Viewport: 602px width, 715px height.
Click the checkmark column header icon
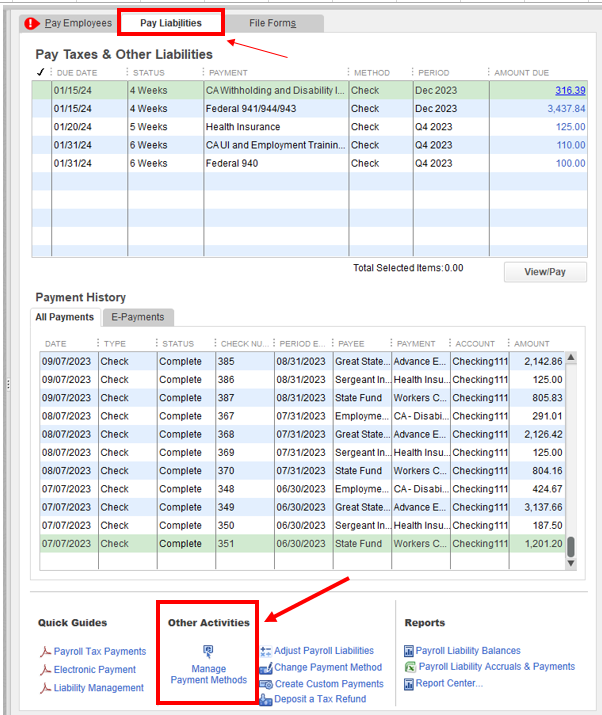point(40,72)
